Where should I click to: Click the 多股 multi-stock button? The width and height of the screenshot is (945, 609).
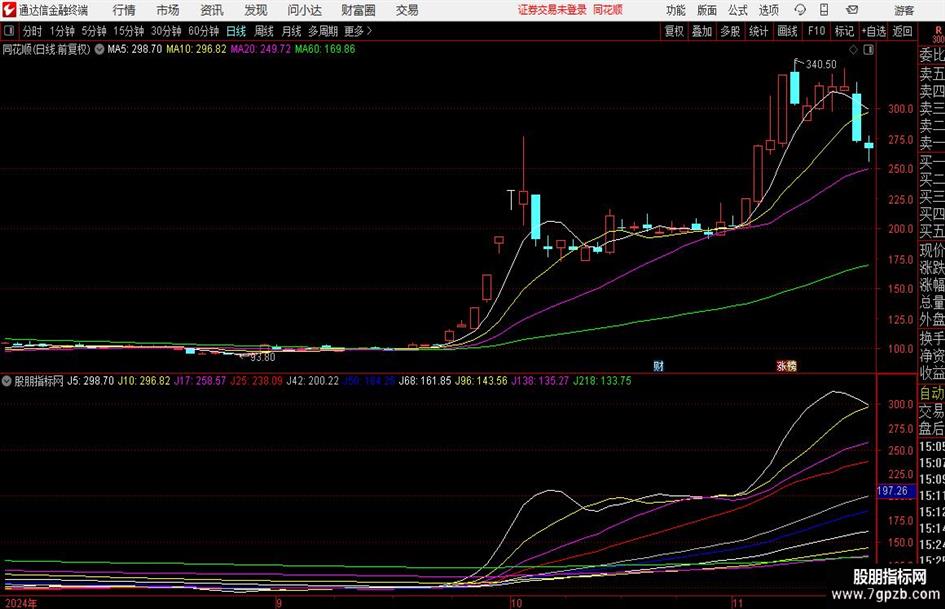730,31
